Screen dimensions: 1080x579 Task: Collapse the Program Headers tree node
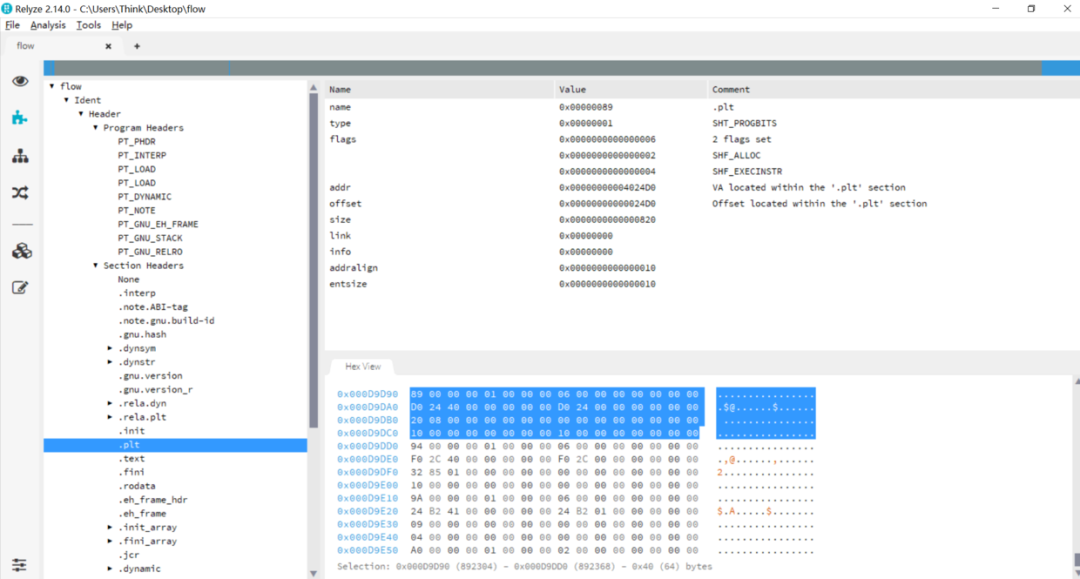tap(95, 128)
